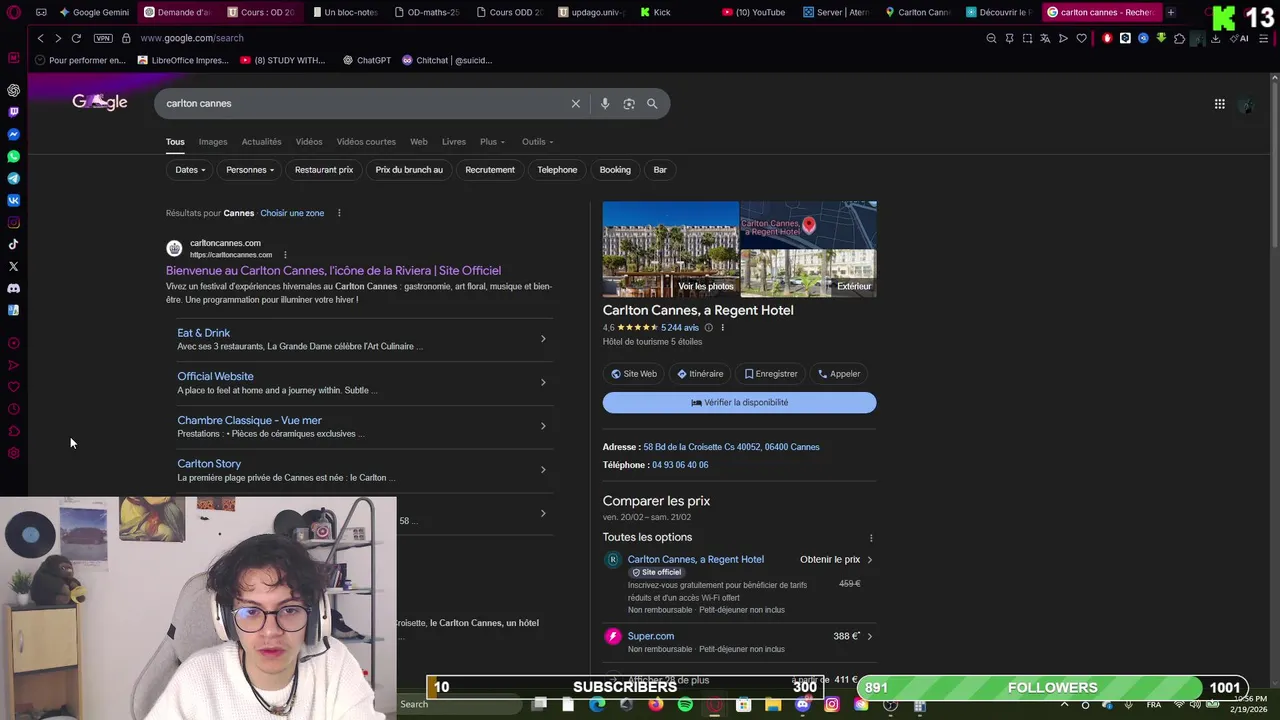
Task: Take a snapshot with the capture icon
Action: click(1027, 38)
